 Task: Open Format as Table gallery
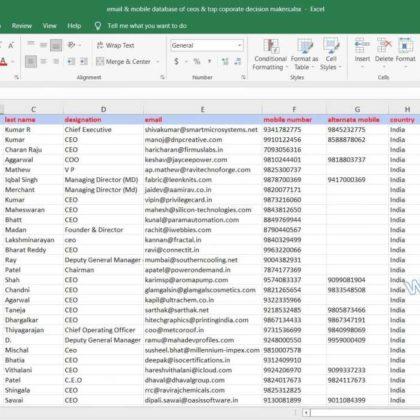pyautogui.click(x=304, y=55)
